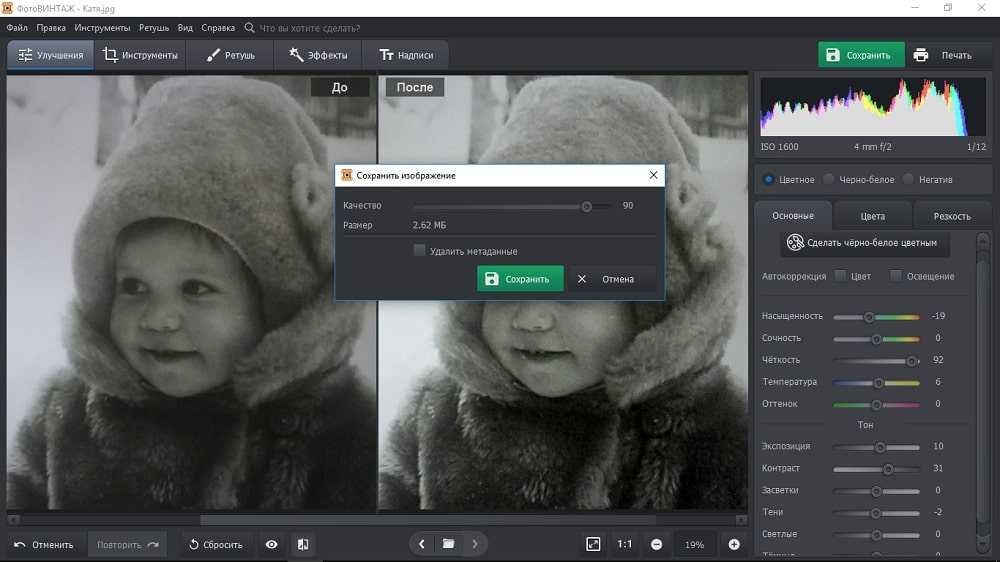Open the Цвета panel tab

(x=872, y=215)
